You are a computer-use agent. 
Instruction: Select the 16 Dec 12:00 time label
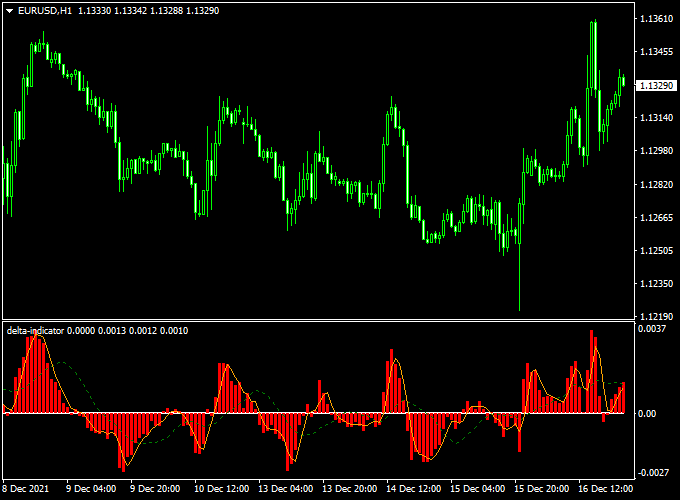606,489
